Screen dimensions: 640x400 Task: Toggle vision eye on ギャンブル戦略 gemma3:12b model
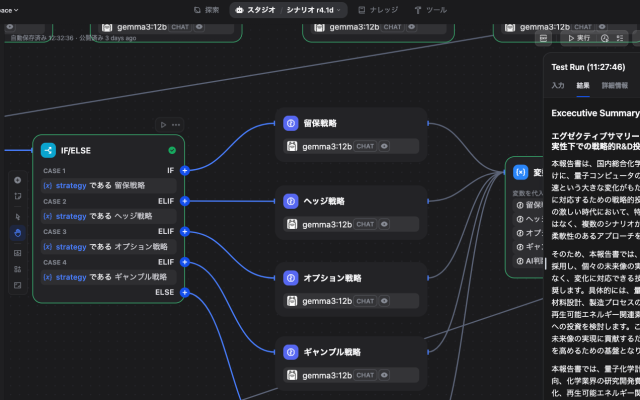pyautogui.click(x=384, y=375)
